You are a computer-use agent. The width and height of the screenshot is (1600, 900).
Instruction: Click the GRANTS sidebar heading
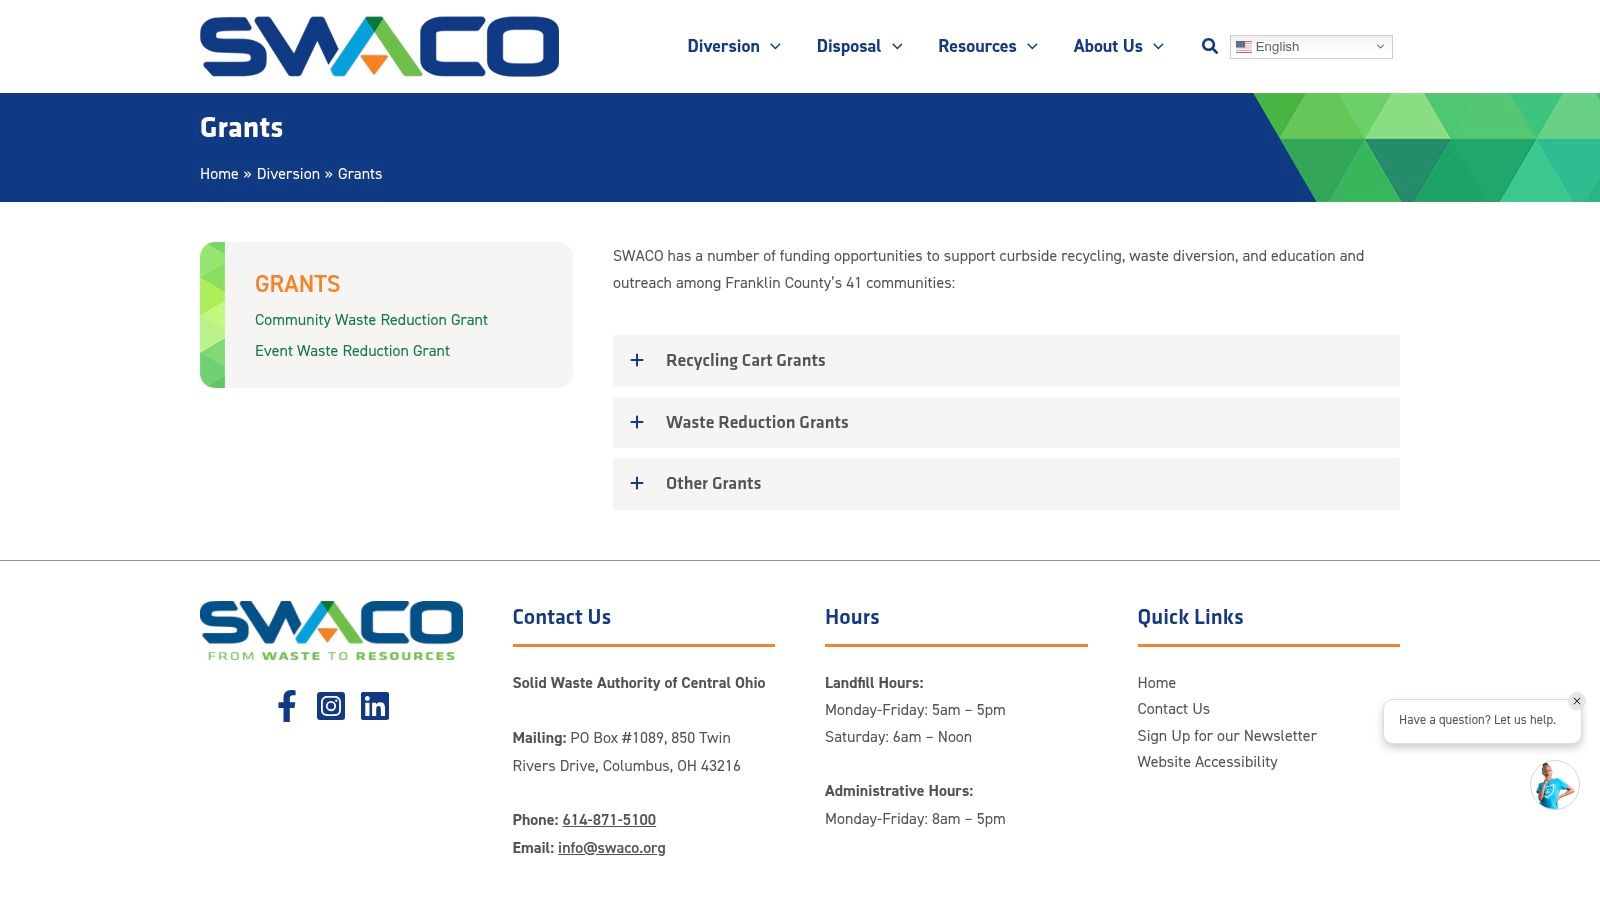click(x=297, y=284)
